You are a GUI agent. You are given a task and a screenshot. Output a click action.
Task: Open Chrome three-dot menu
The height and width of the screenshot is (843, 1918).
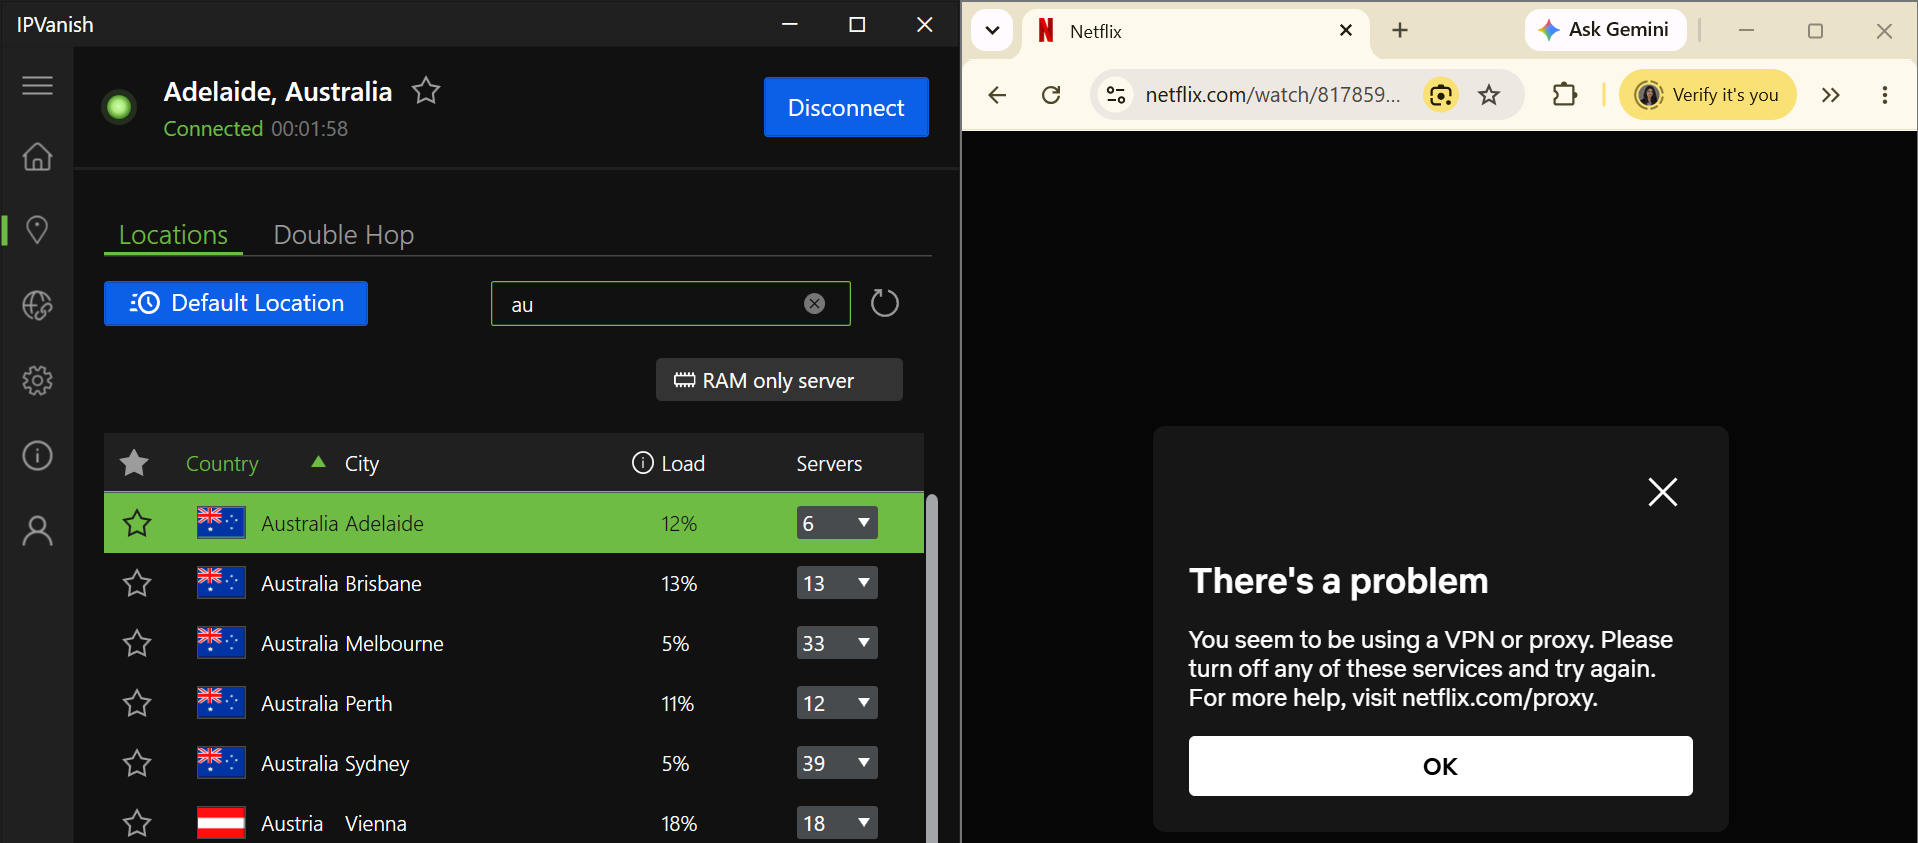[1885, 95]
